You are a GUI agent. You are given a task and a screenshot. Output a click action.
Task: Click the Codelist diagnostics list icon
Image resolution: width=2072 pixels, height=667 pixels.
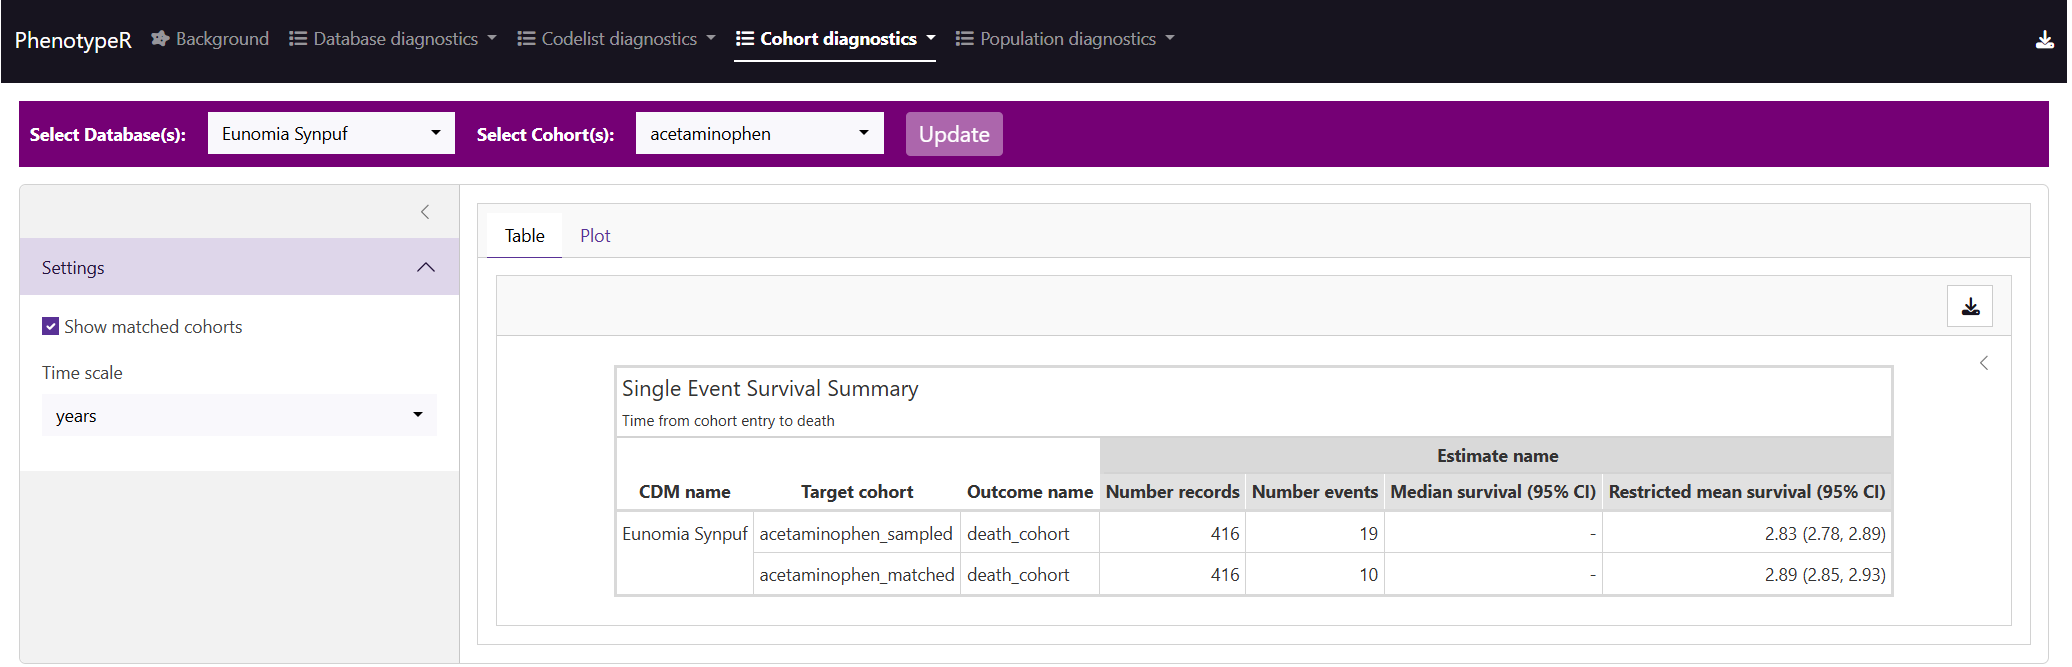tap(526, 39)
